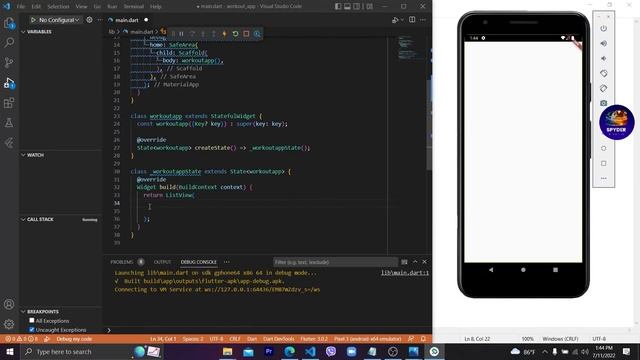Viewport: 640px width, 360px height.
Task: Close the bottom panel
Action: tap(424, 262)
